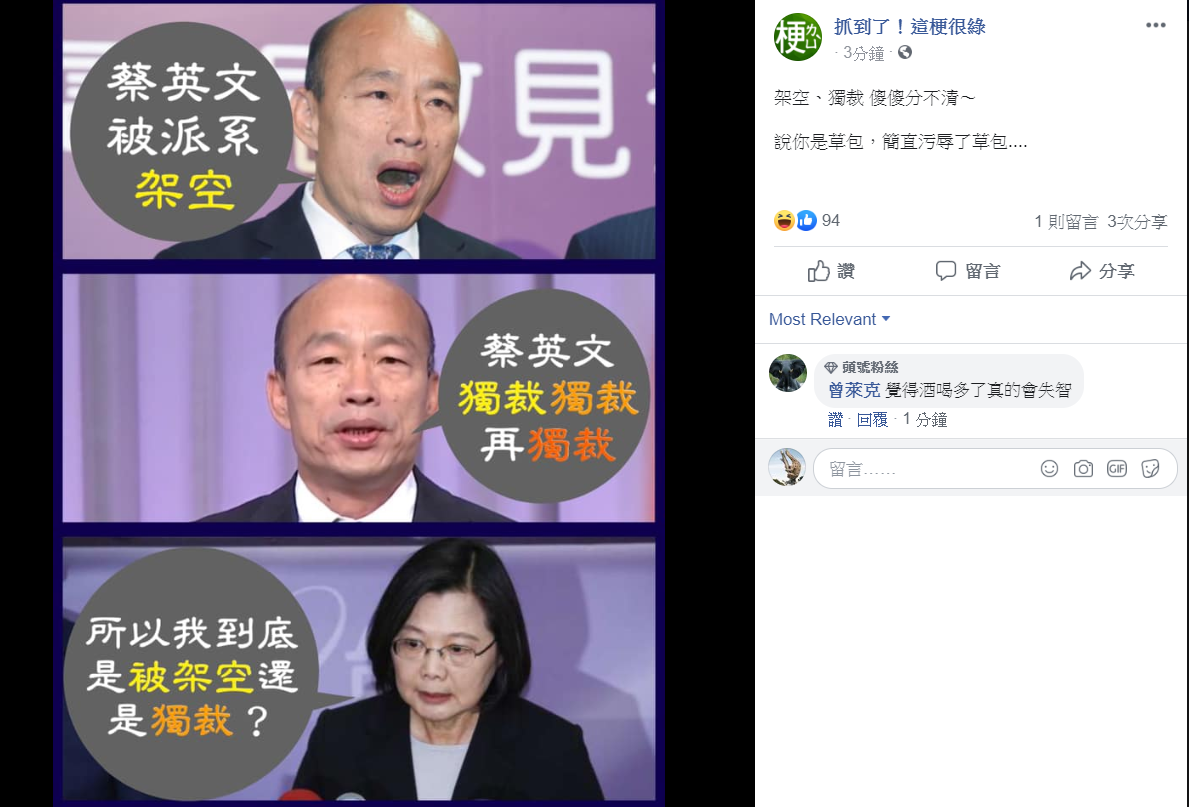
Task: Insert an emoji via smiley icon
Action: [x=1049, y=469]
